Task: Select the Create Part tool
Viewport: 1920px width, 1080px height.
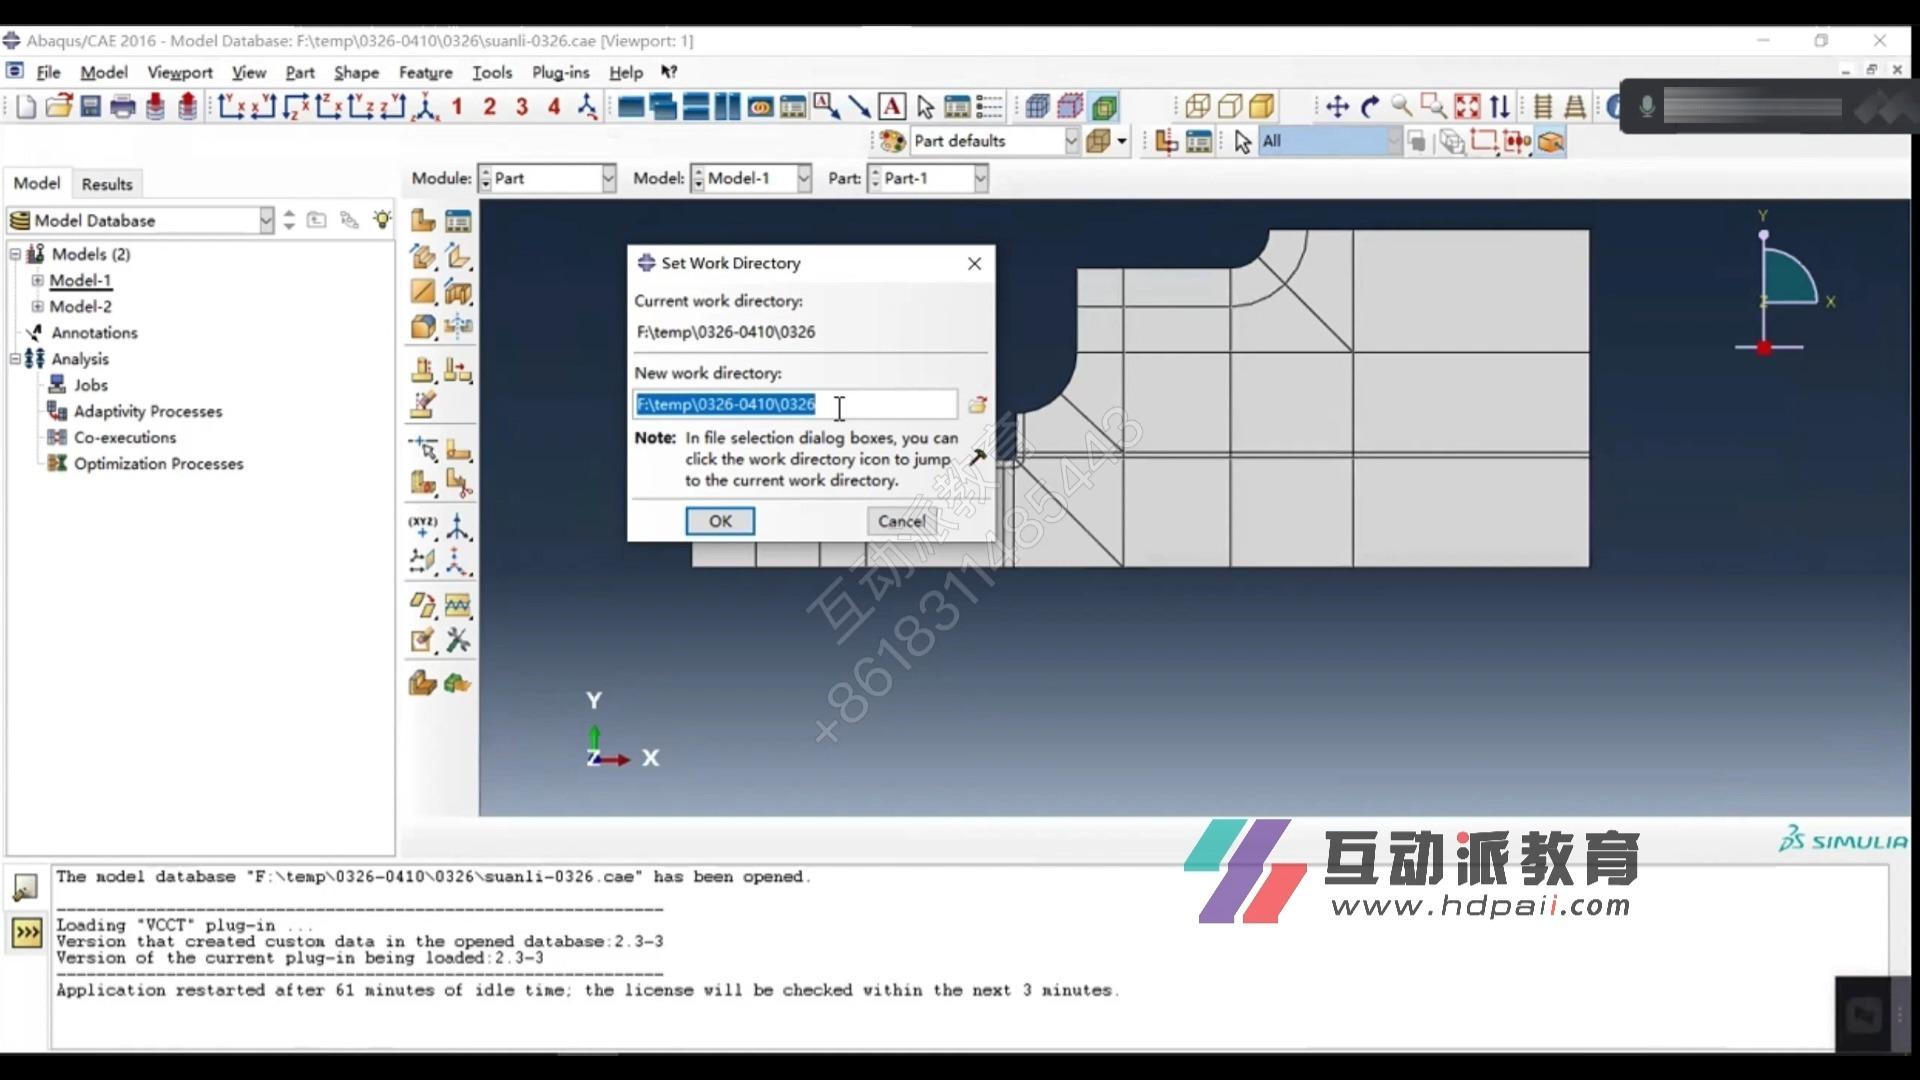Action: click(421, 220)
